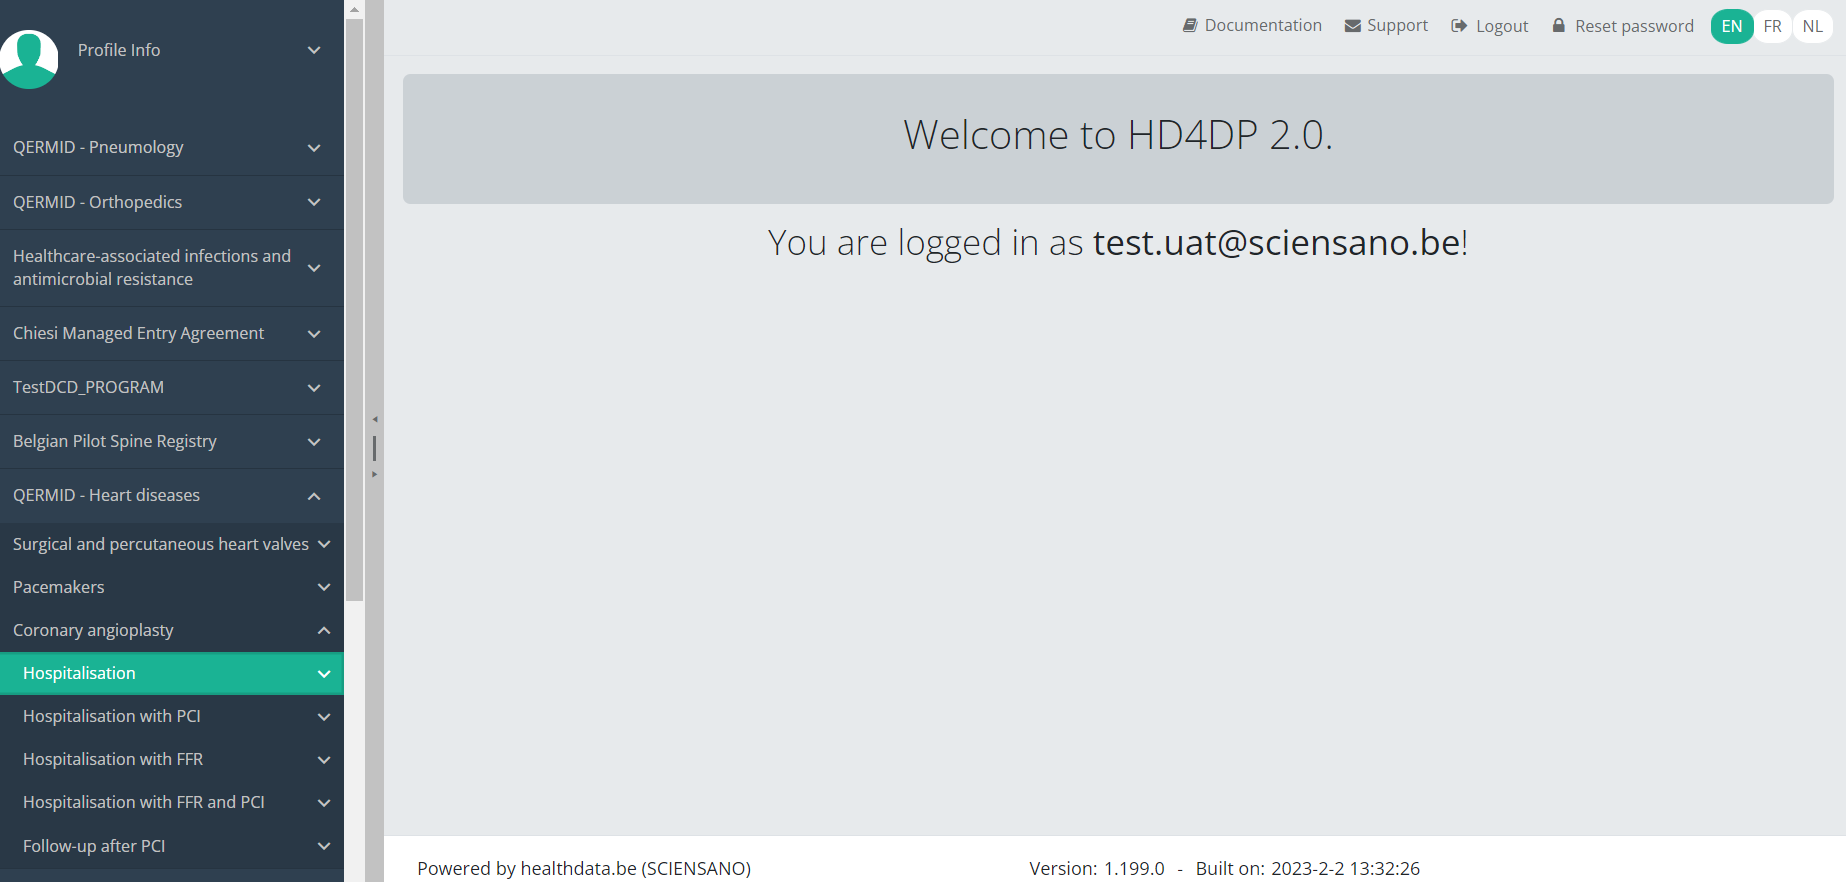Open Belgian Pilot Spine Registry menu

pyautogui.click(x=115, y=441)
